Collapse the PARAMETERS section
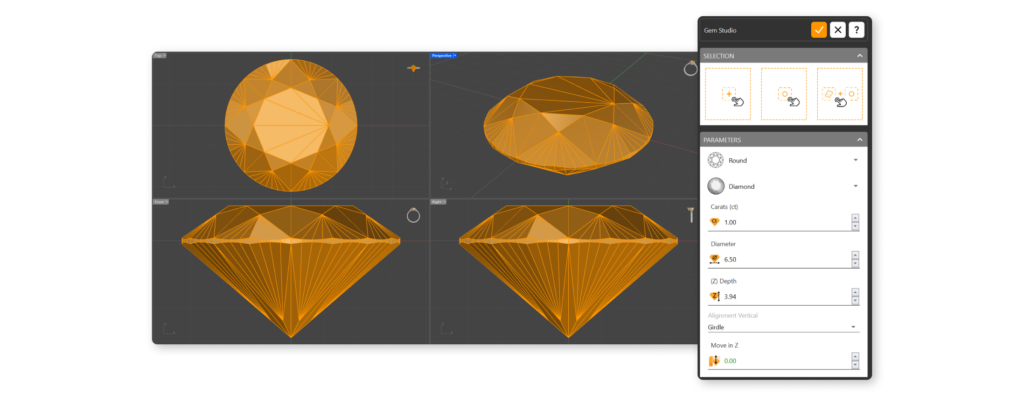The height and width of the screenshot is (396, 1024). [859, 140]
